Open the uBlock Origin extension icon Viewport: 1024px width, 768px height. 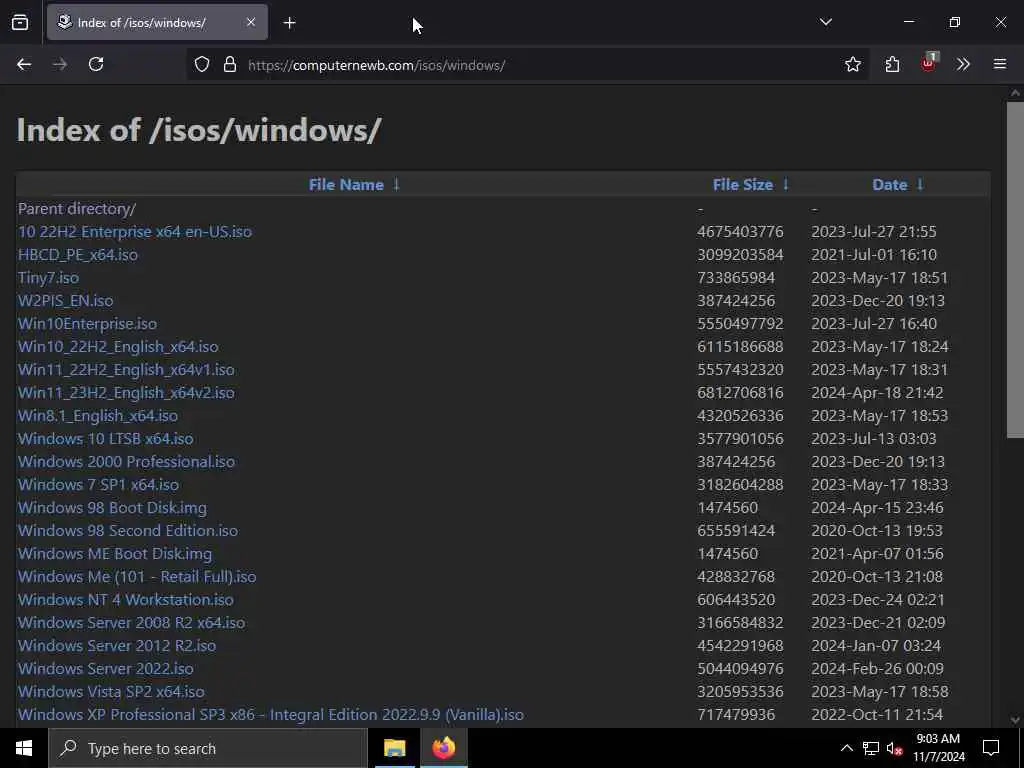coord(929,63)
